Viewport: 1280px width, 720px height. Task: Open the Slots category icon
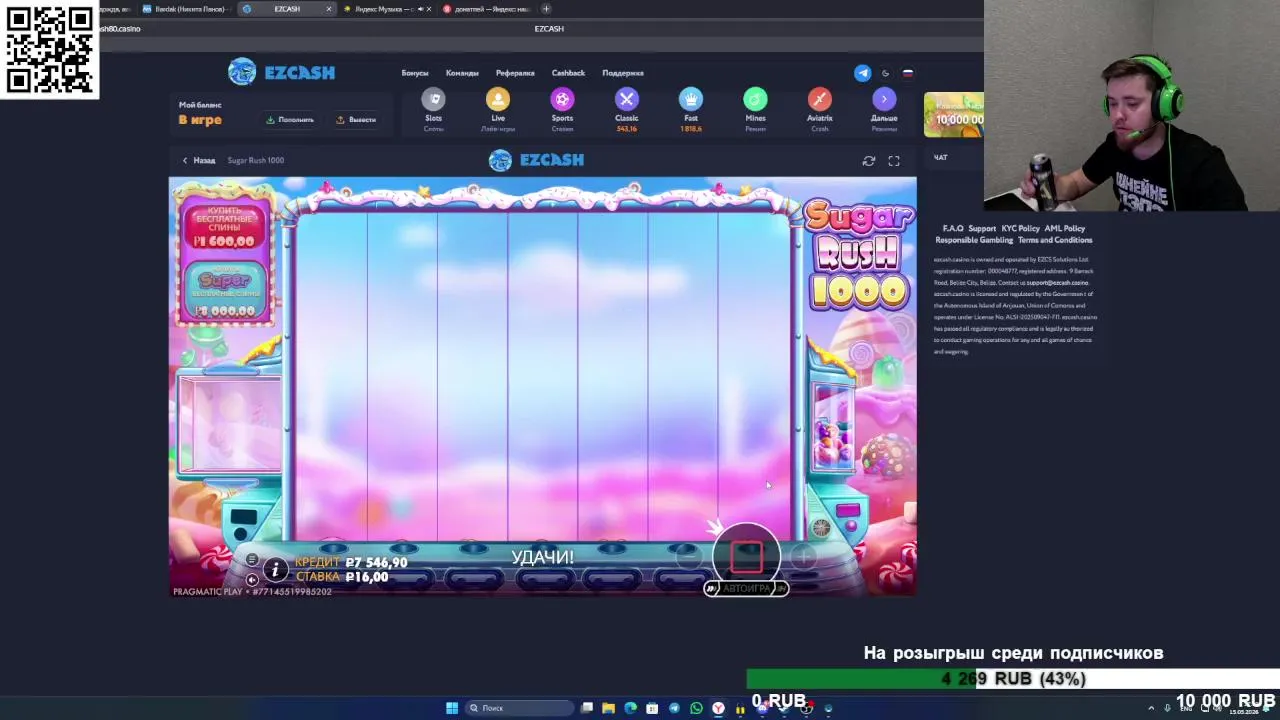(x=433, y=99)
